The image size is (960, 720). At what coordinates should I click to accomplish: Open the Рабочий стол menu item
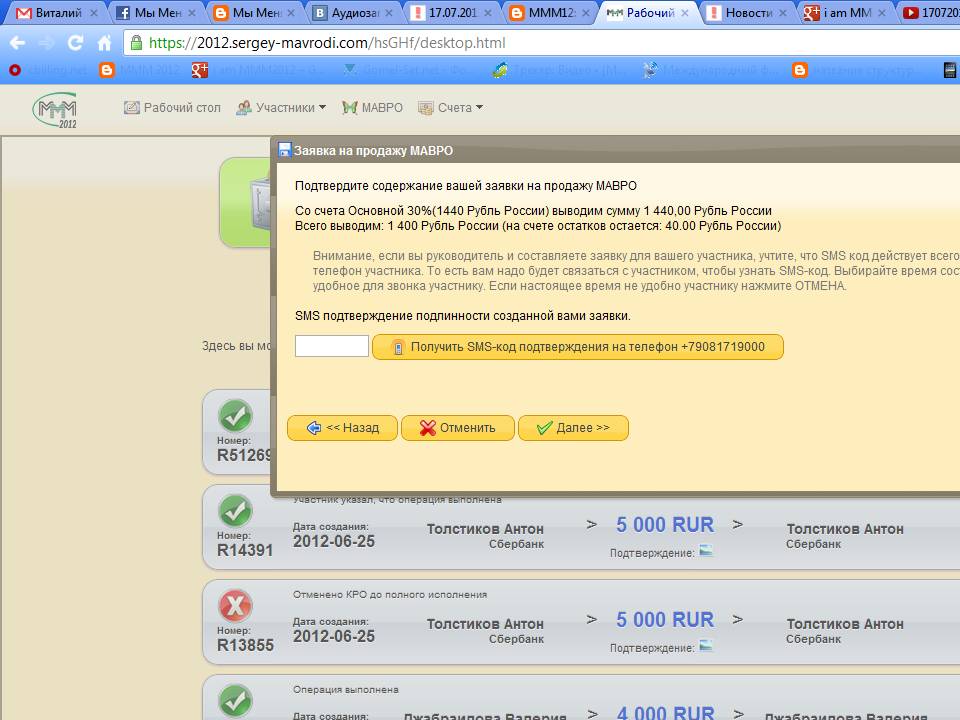172,108
